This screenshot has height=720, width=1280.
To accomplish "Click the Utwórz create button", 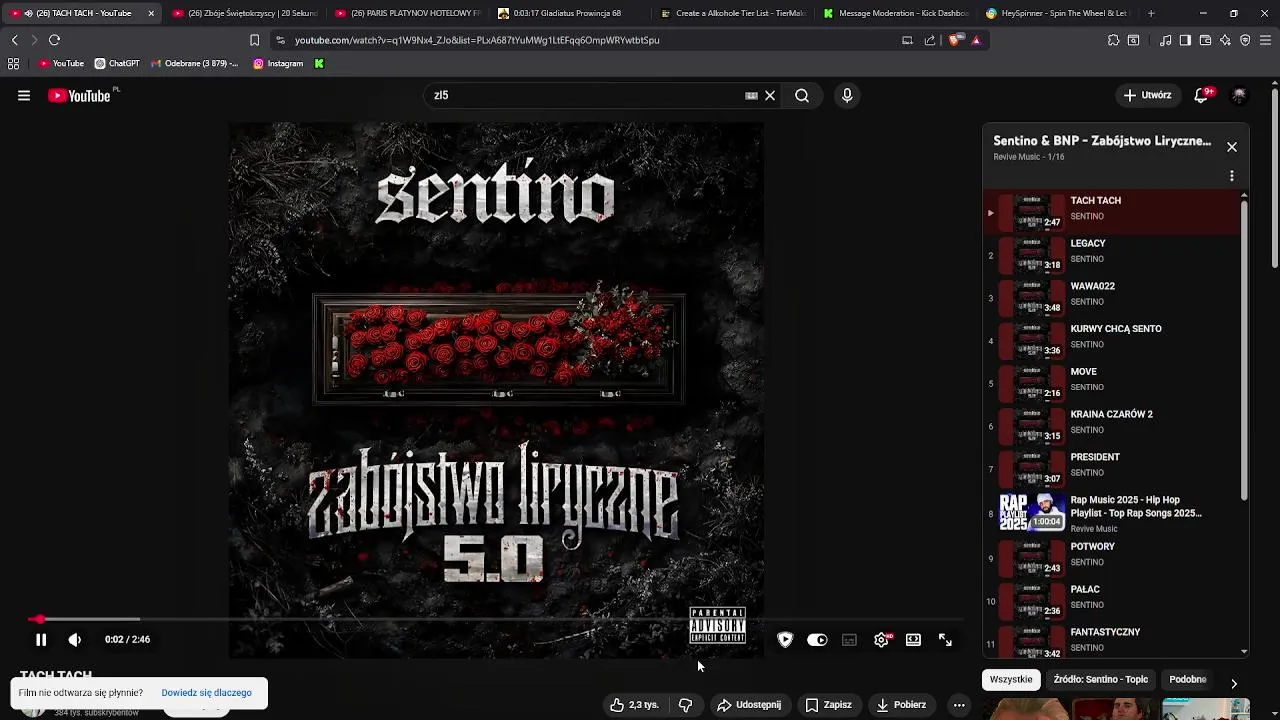I will [1146, 96].
